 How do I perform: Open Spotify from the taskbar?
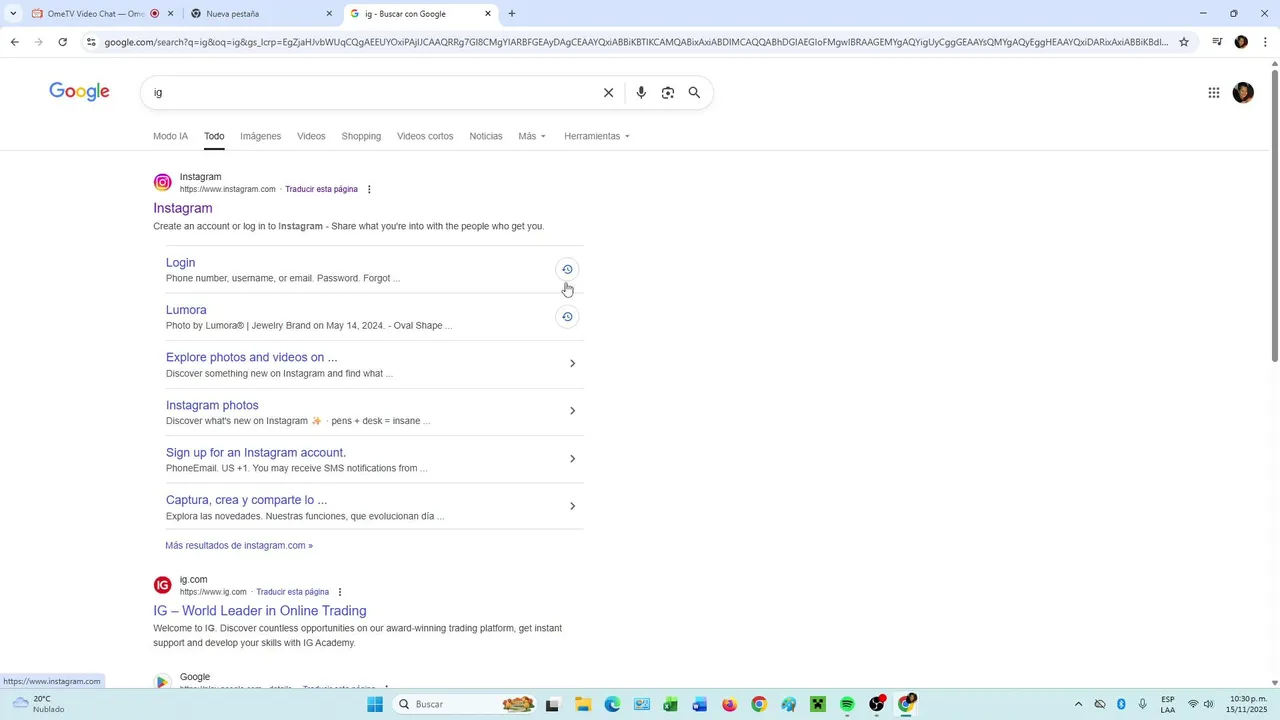(847, 704)
